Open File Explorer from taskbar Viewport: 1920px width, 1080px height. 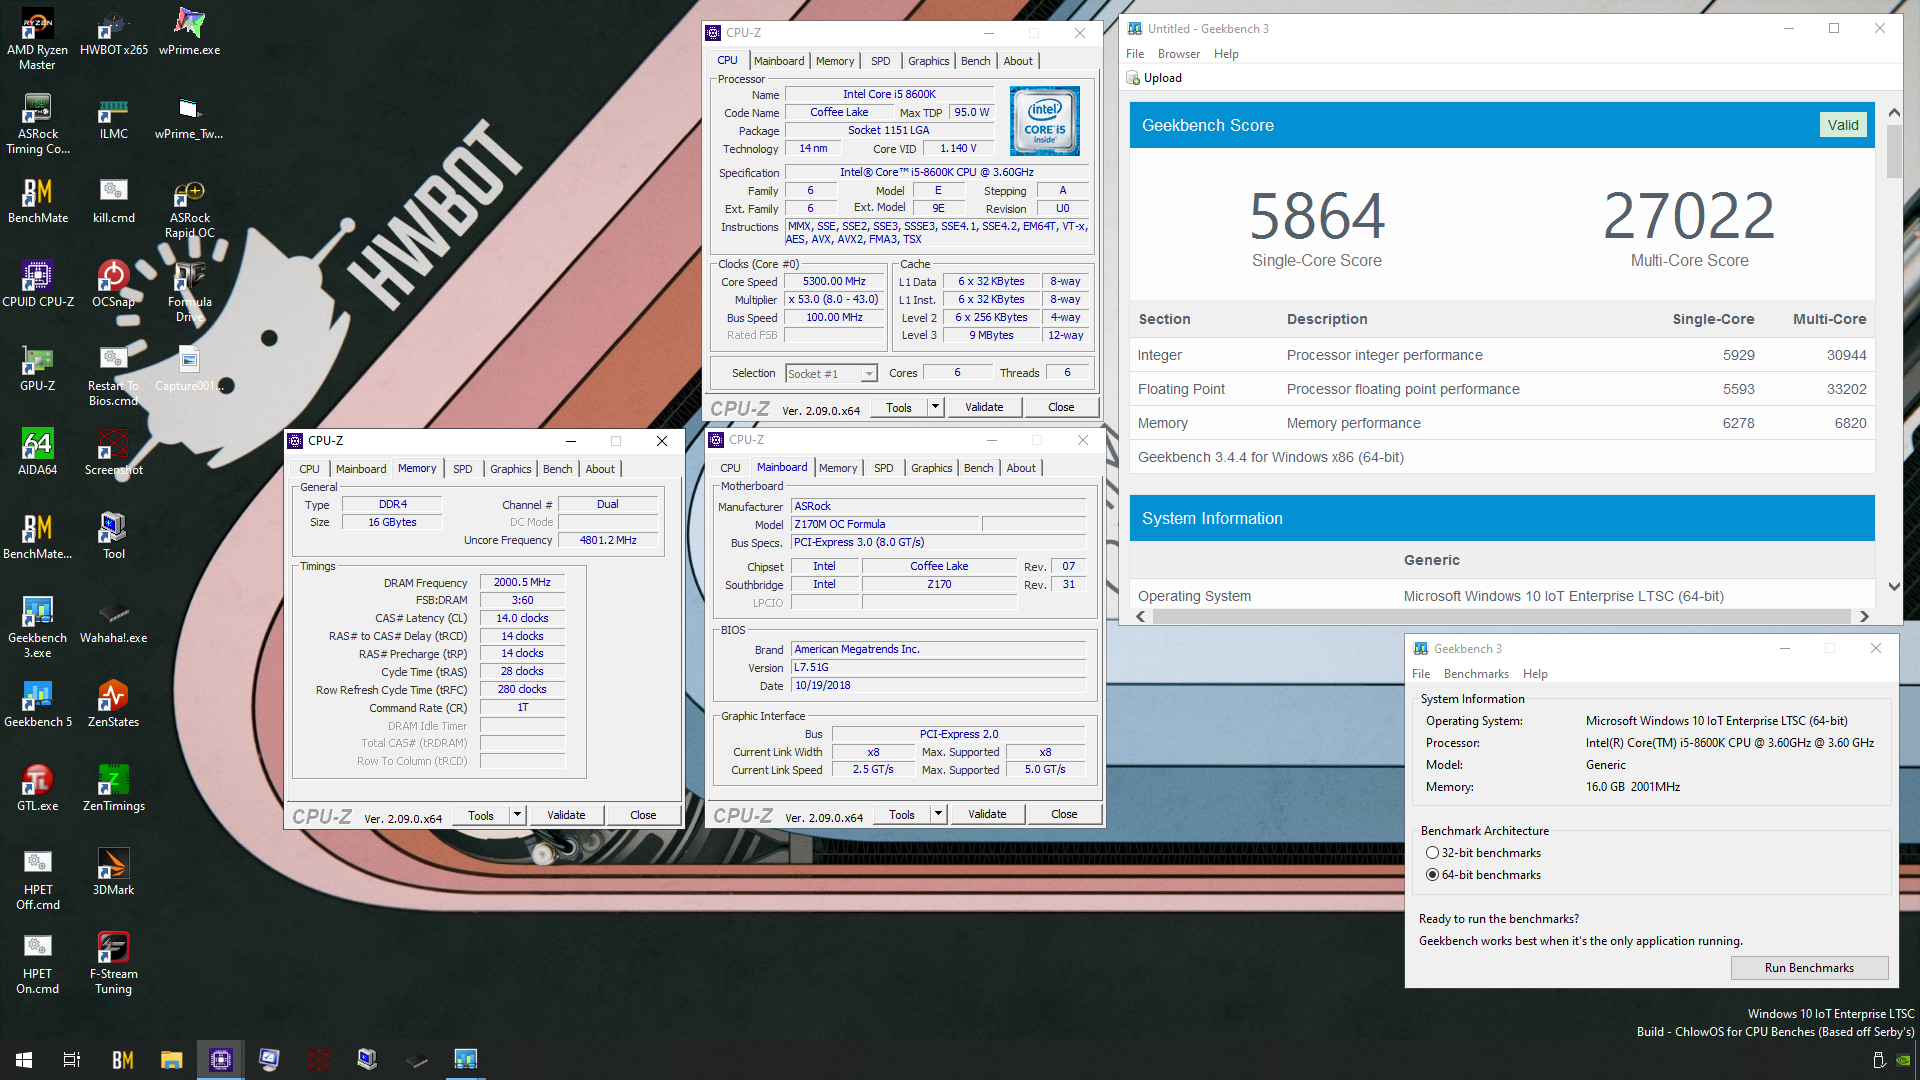click(172, 1059)
